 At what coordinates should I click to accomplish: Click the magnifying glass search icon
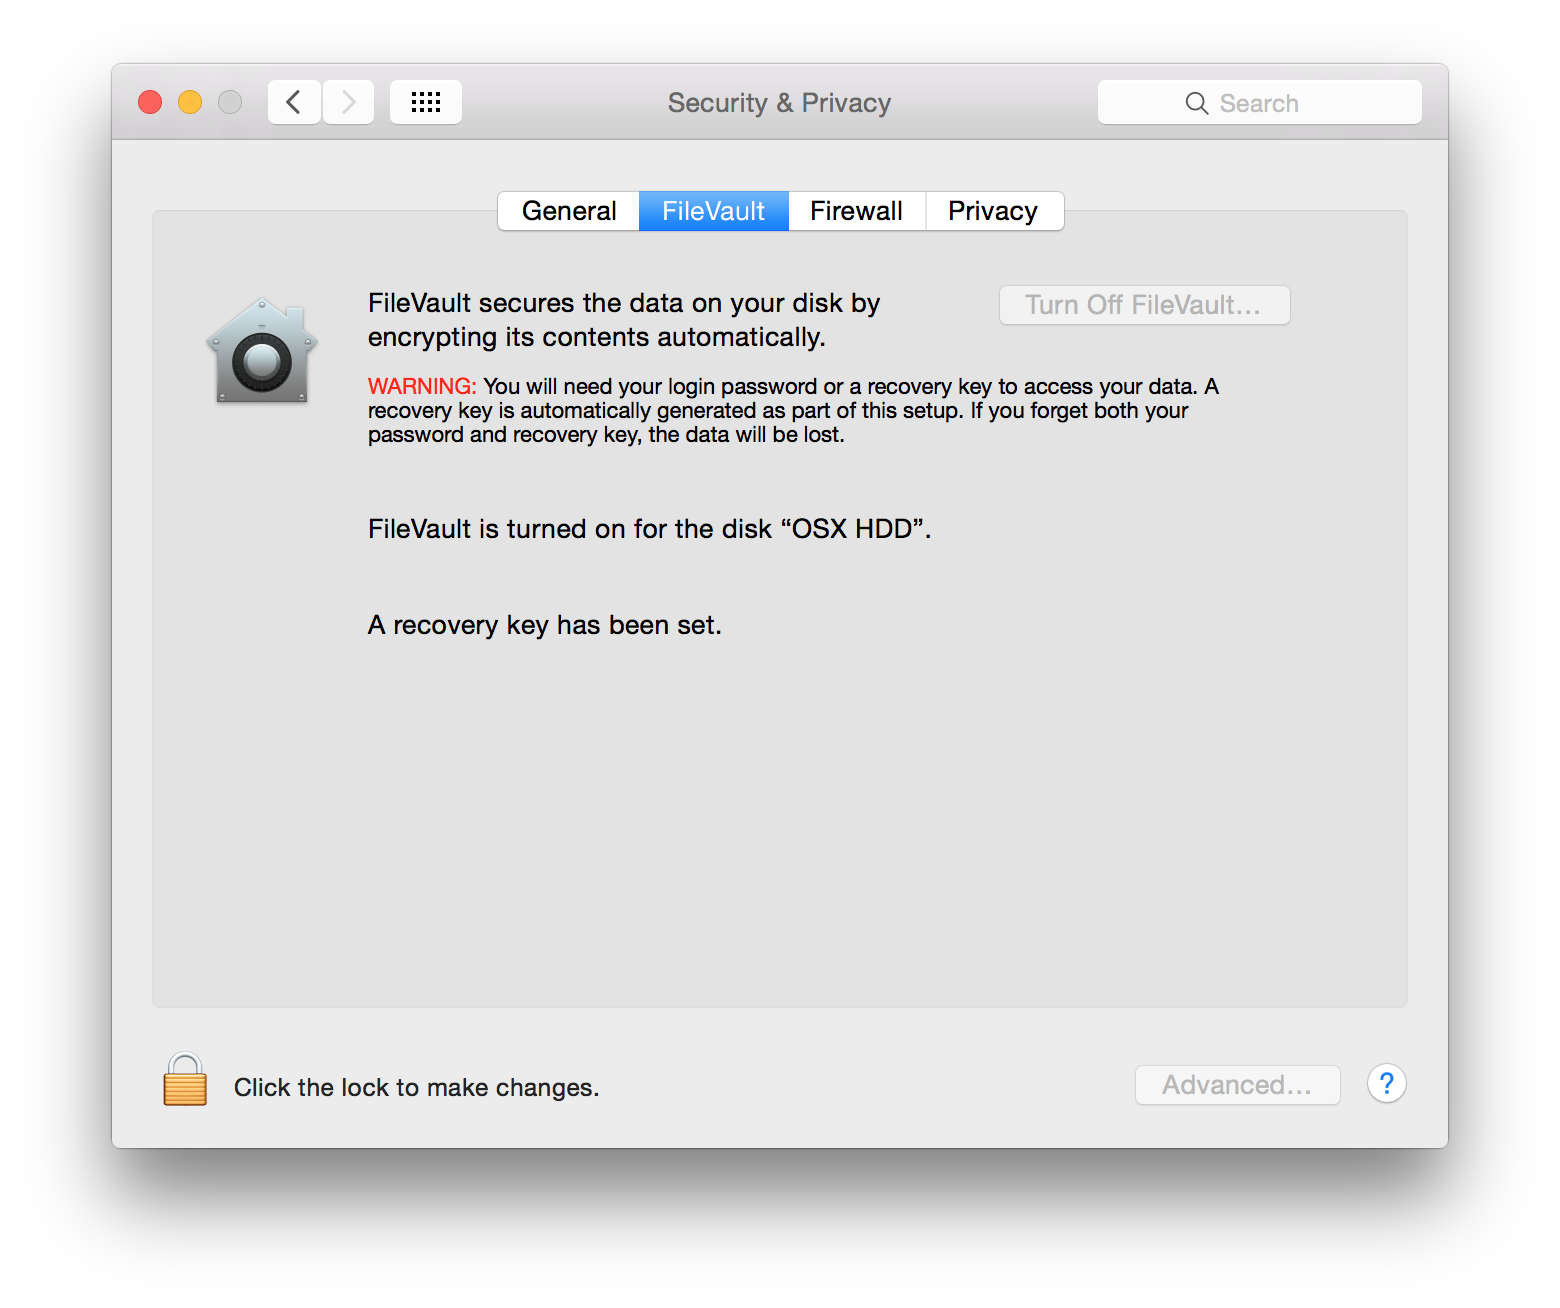click(1196, 103)
